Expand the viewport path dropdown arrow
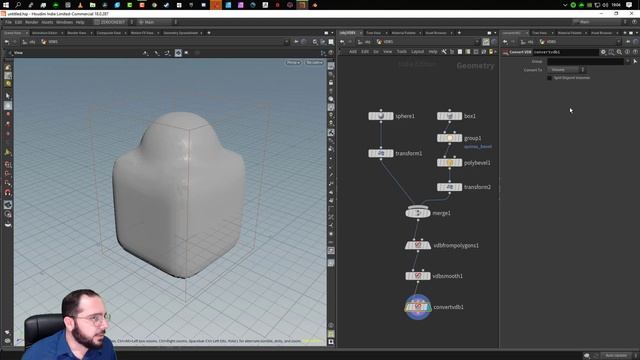Image resolution: width=640 pixels, height=360 pixels. (x=287, y=42)
